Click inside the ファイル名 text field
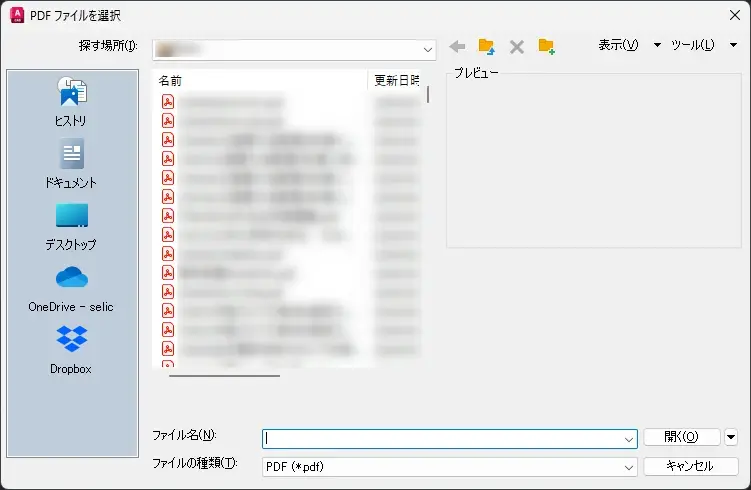This screenshot has width=751, height=490. (x=440, y=439)
